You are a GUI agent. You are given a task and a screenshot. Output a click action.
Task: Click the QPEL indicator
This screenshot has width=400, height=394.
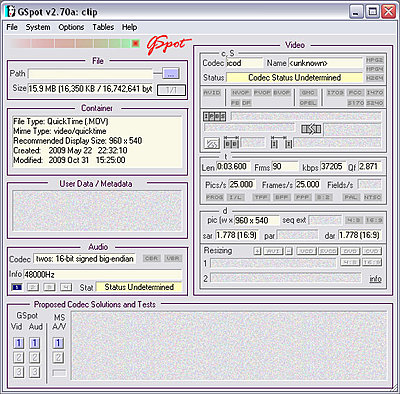point(308,103)
